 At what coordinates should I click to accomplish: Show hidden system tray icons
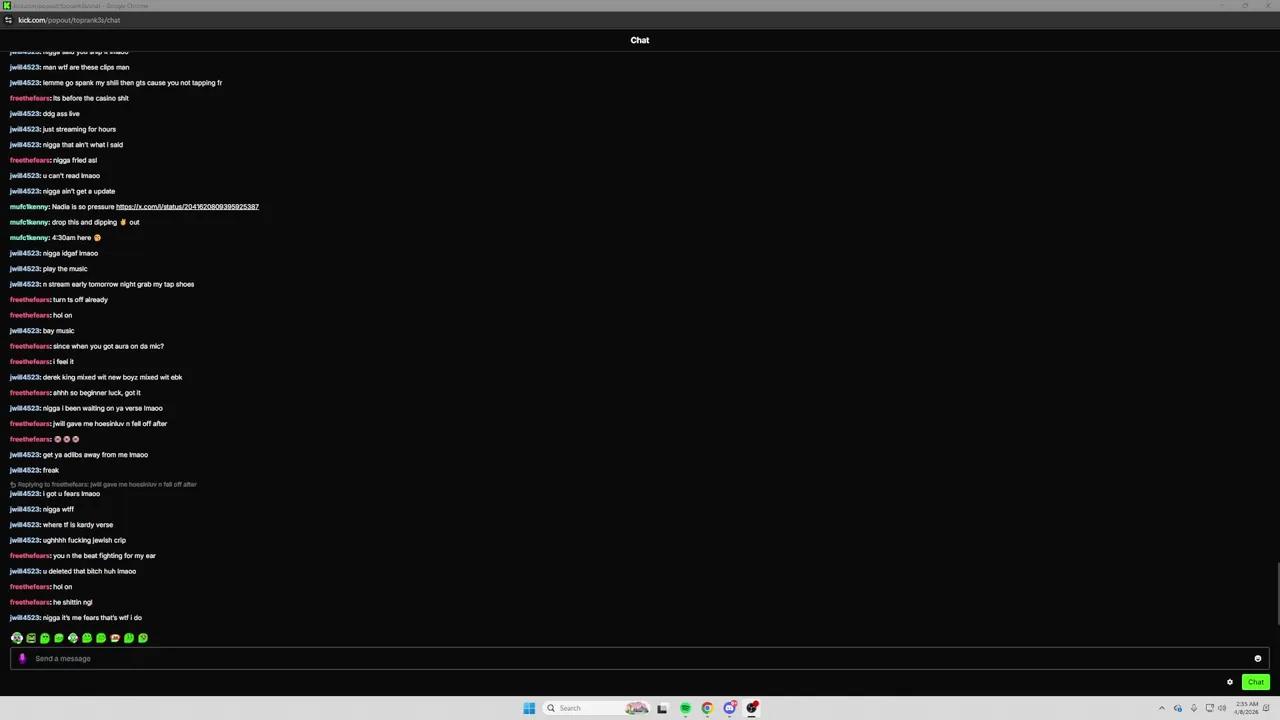coord(1161,708)
